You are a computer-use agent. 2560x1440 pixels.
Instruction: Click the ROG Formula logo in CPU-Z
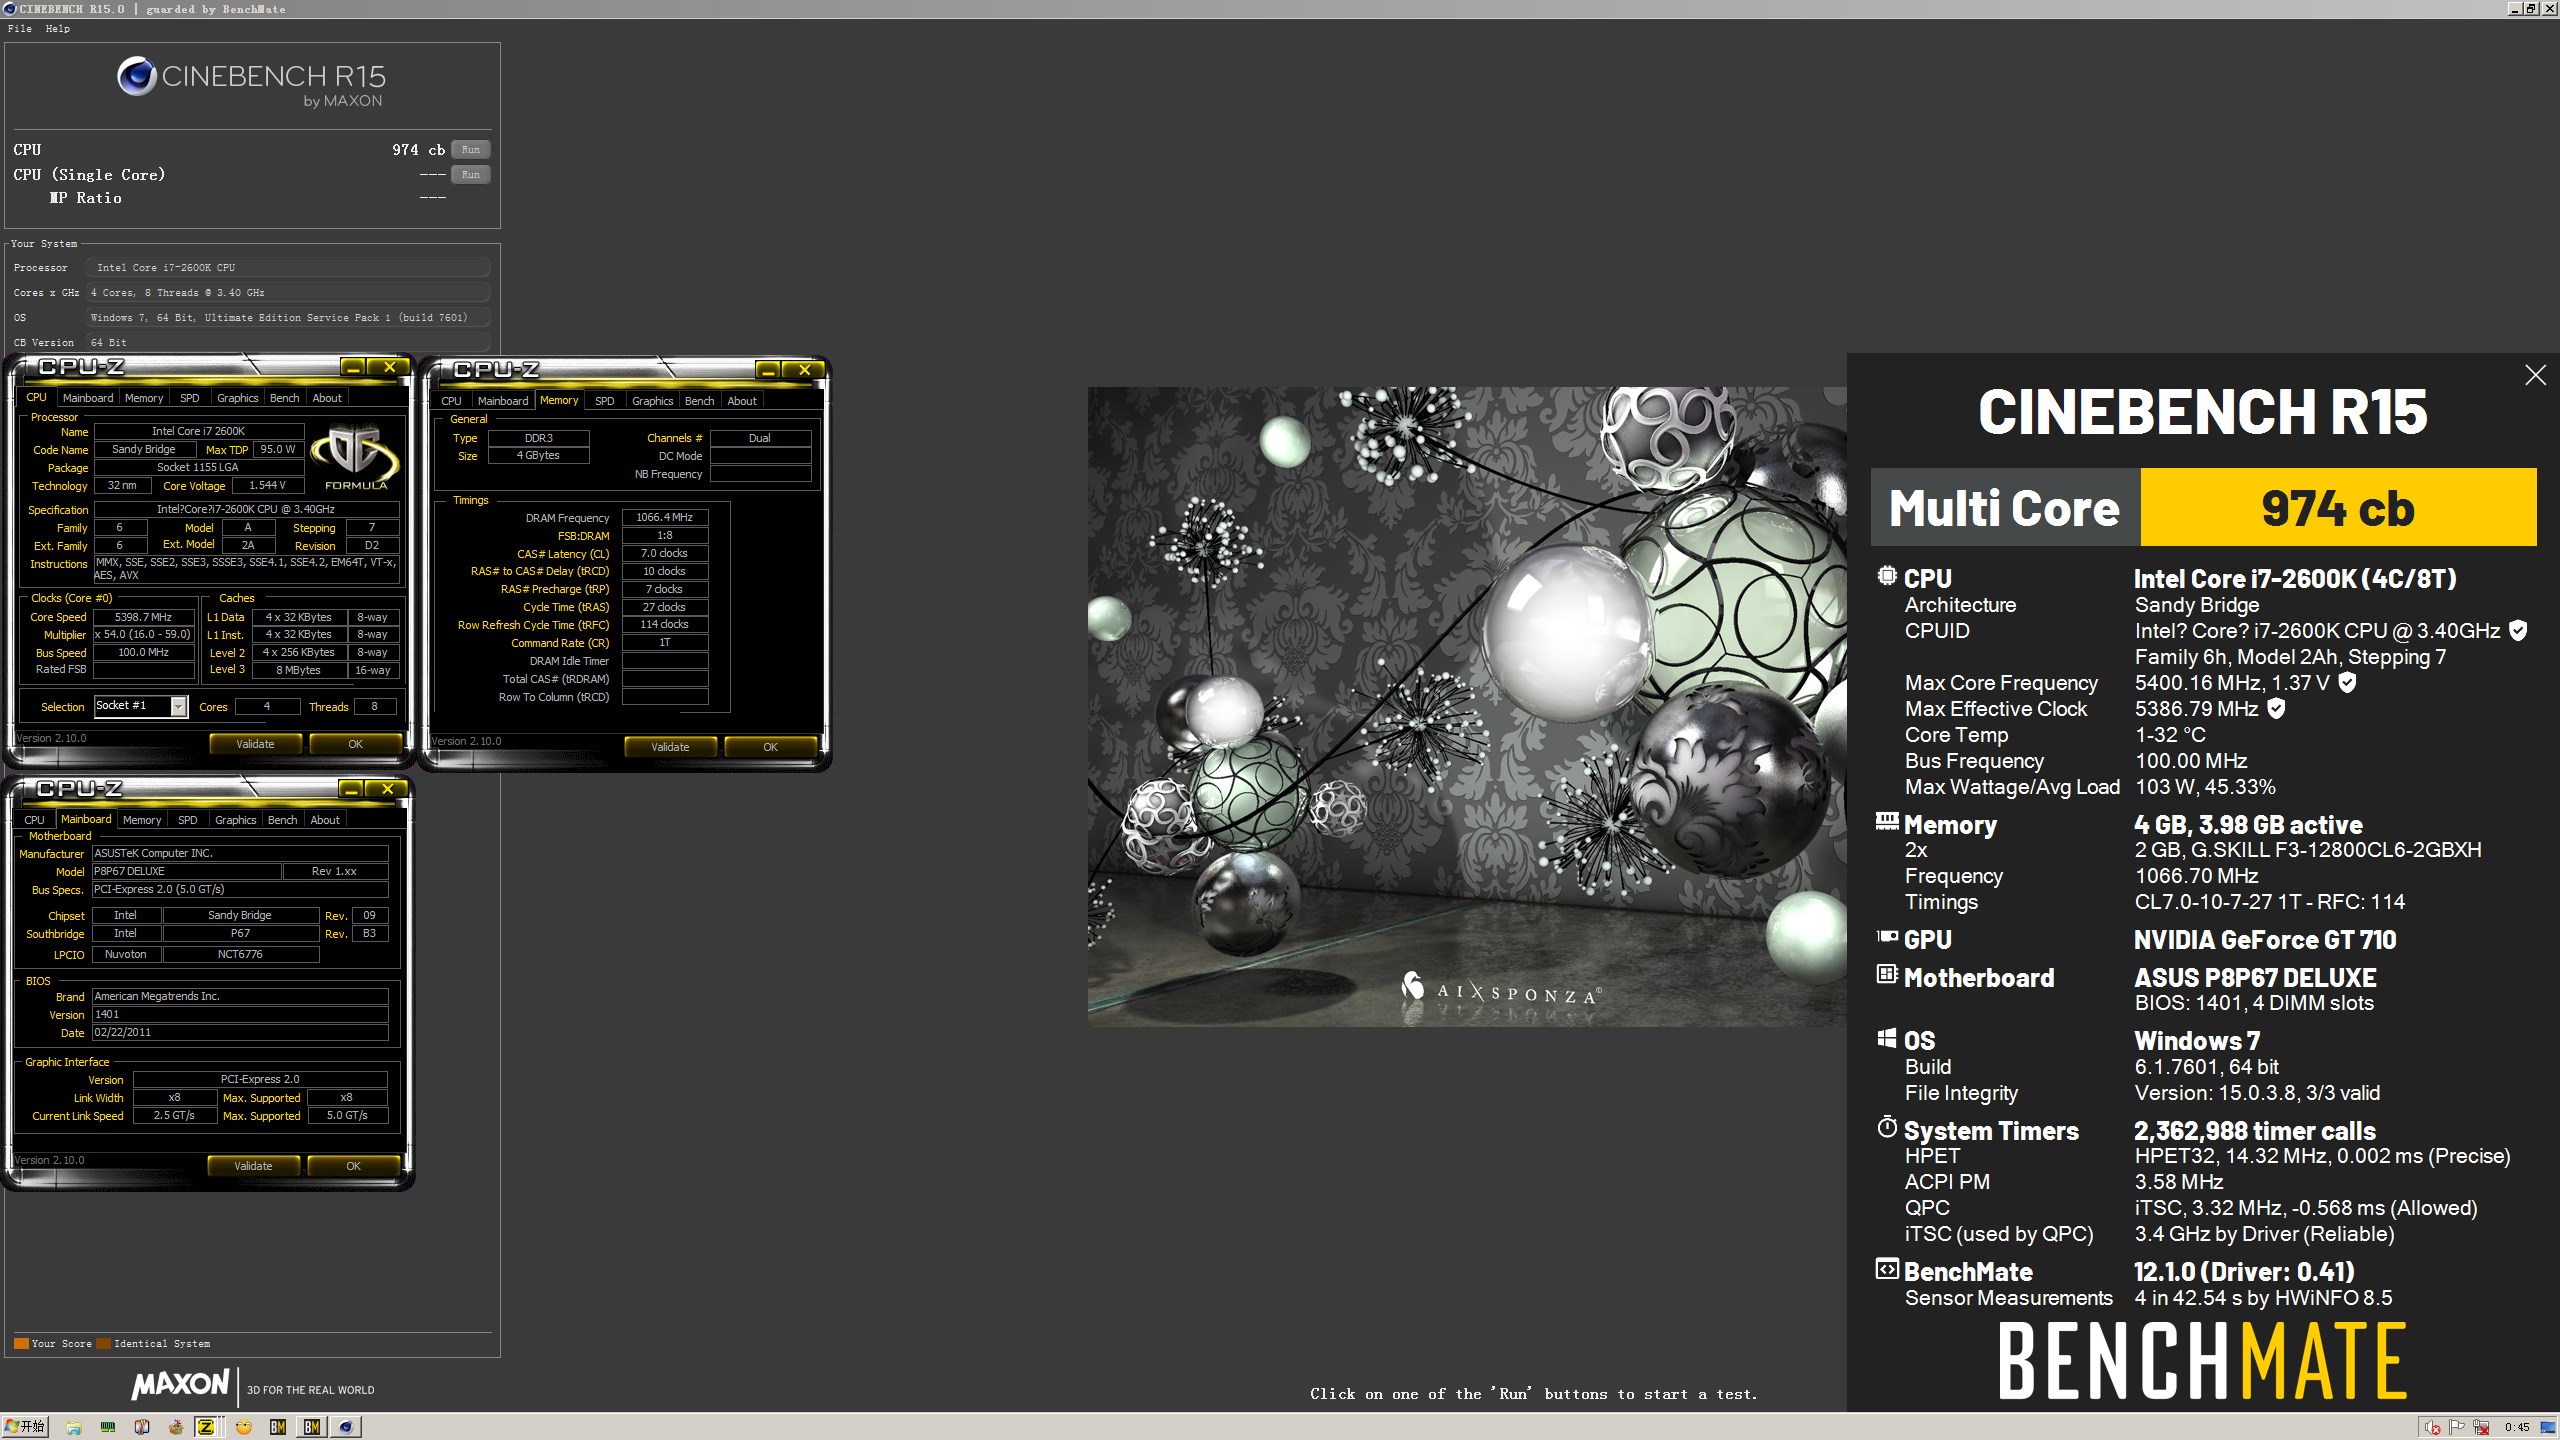pos(355,458)
